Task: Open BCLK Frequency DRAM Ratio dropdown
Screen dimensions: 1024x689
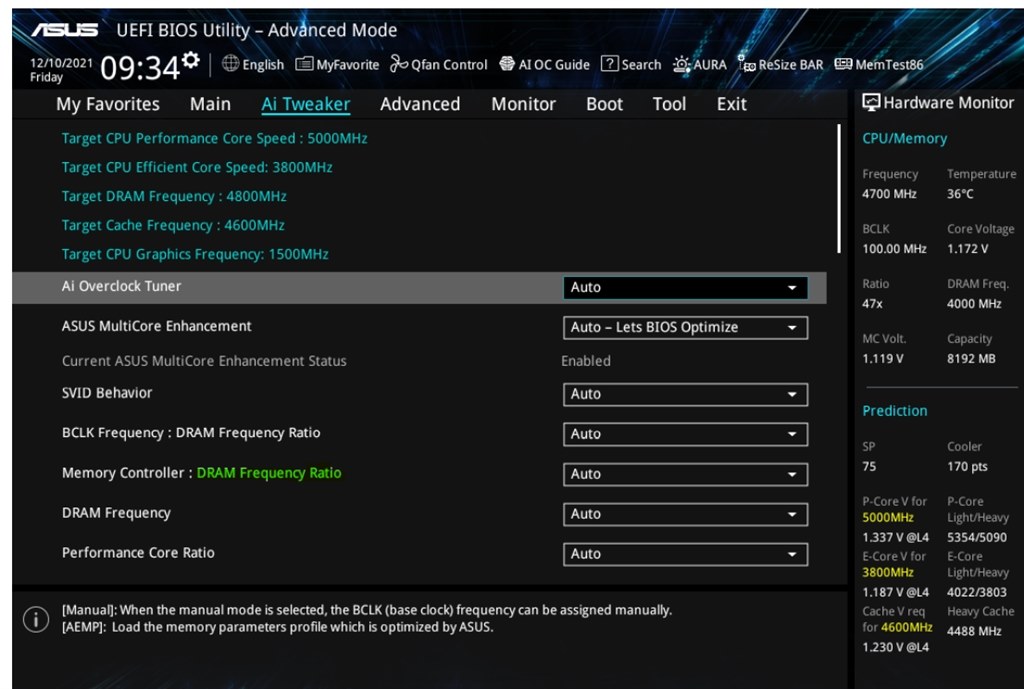Action: pos(685,434)
